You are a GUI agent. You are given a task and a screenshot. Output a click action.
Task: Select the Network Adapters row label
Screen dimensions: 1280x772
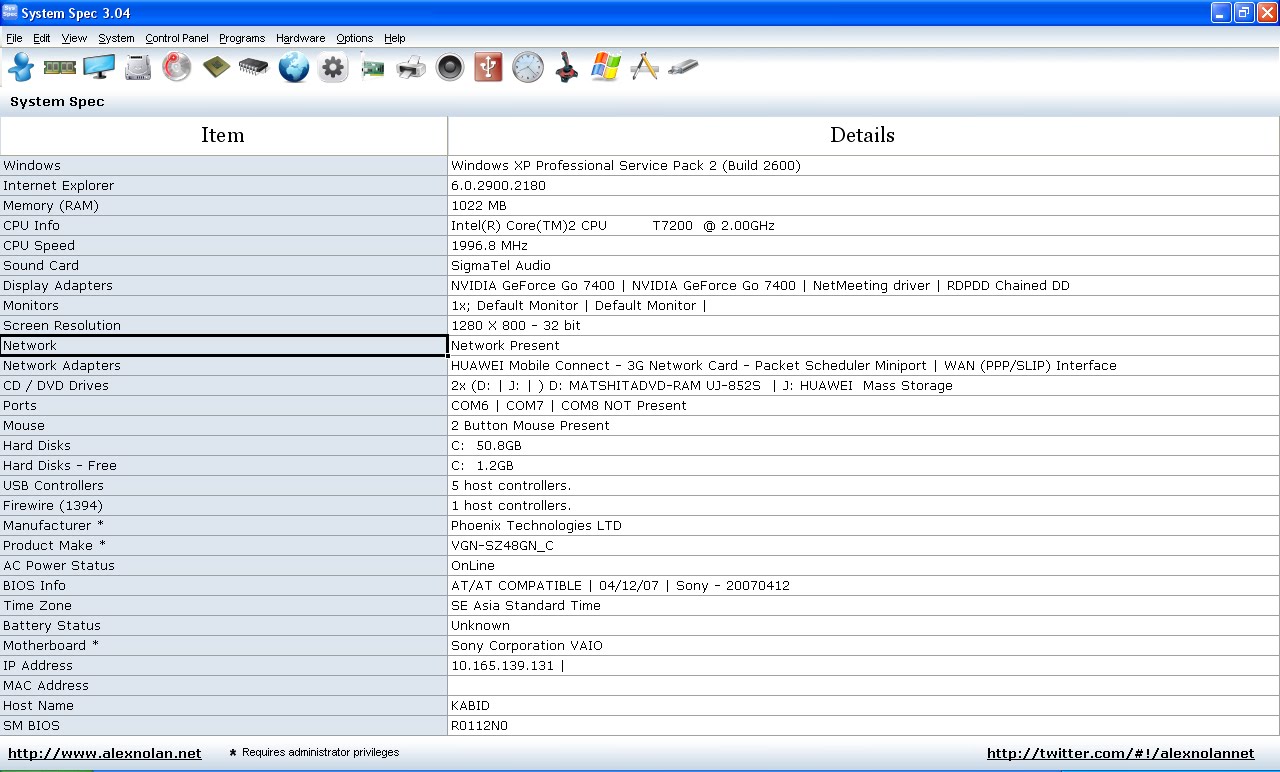[62, 366]
